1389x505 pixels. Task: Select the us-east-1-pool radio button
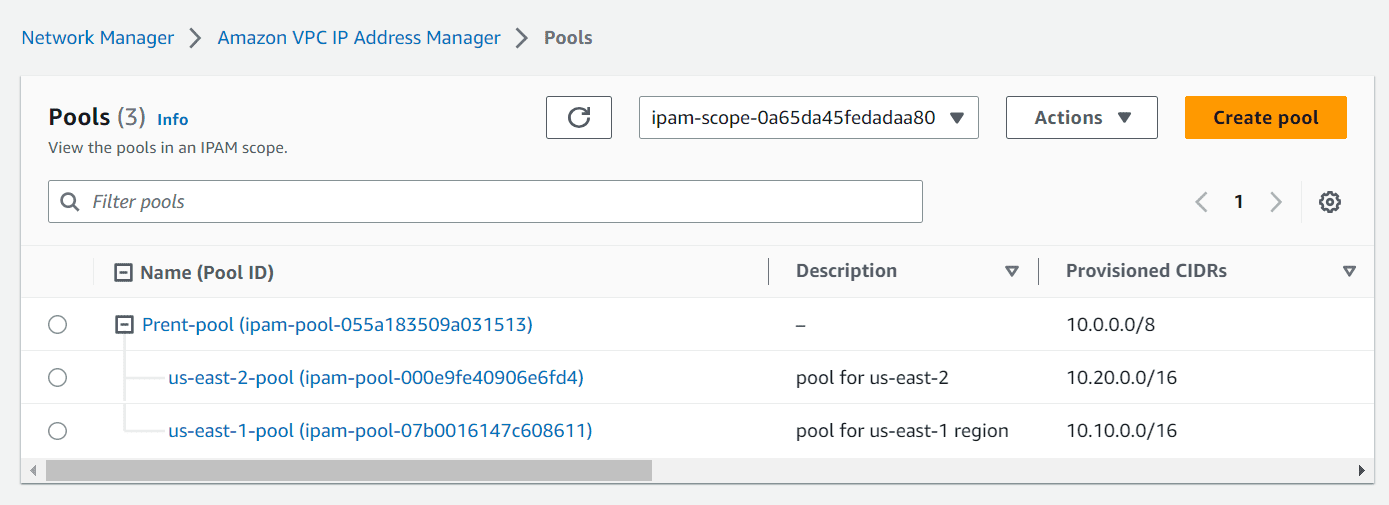tap(58, 430)
